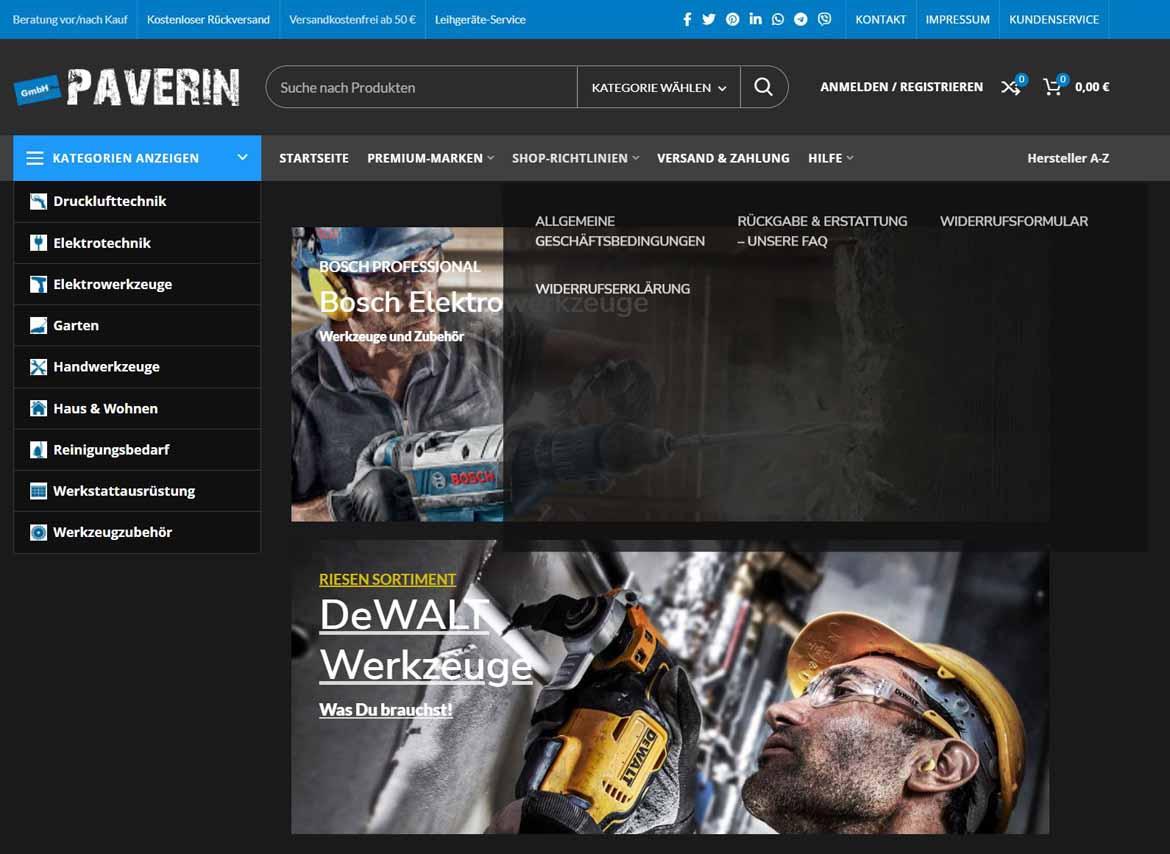Screen dimensions: 1170x854
Task: Click Versandkostenfrei ab 50 € text
Action: click(352, 19)
